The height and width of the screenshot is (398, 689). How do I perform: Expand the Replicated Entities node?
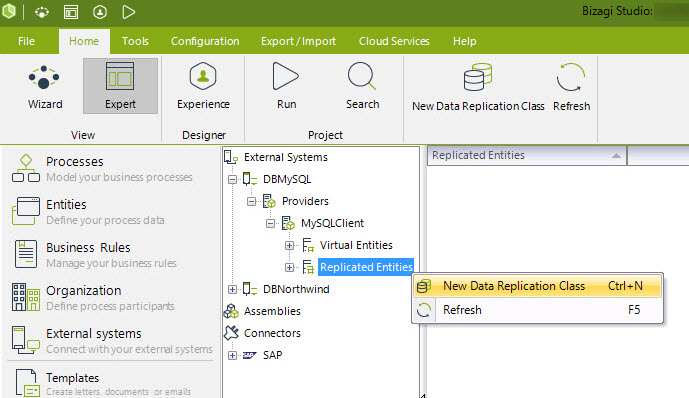(x=289, y=267)
